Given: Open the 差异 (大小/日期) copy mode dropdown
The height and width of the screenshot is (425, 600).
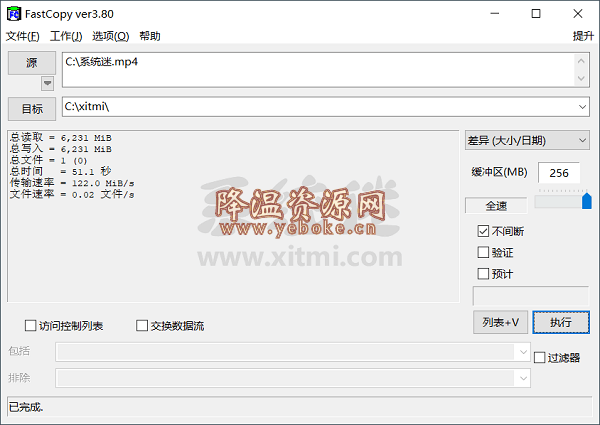Looking at the screenshot, I should [527, 140].
